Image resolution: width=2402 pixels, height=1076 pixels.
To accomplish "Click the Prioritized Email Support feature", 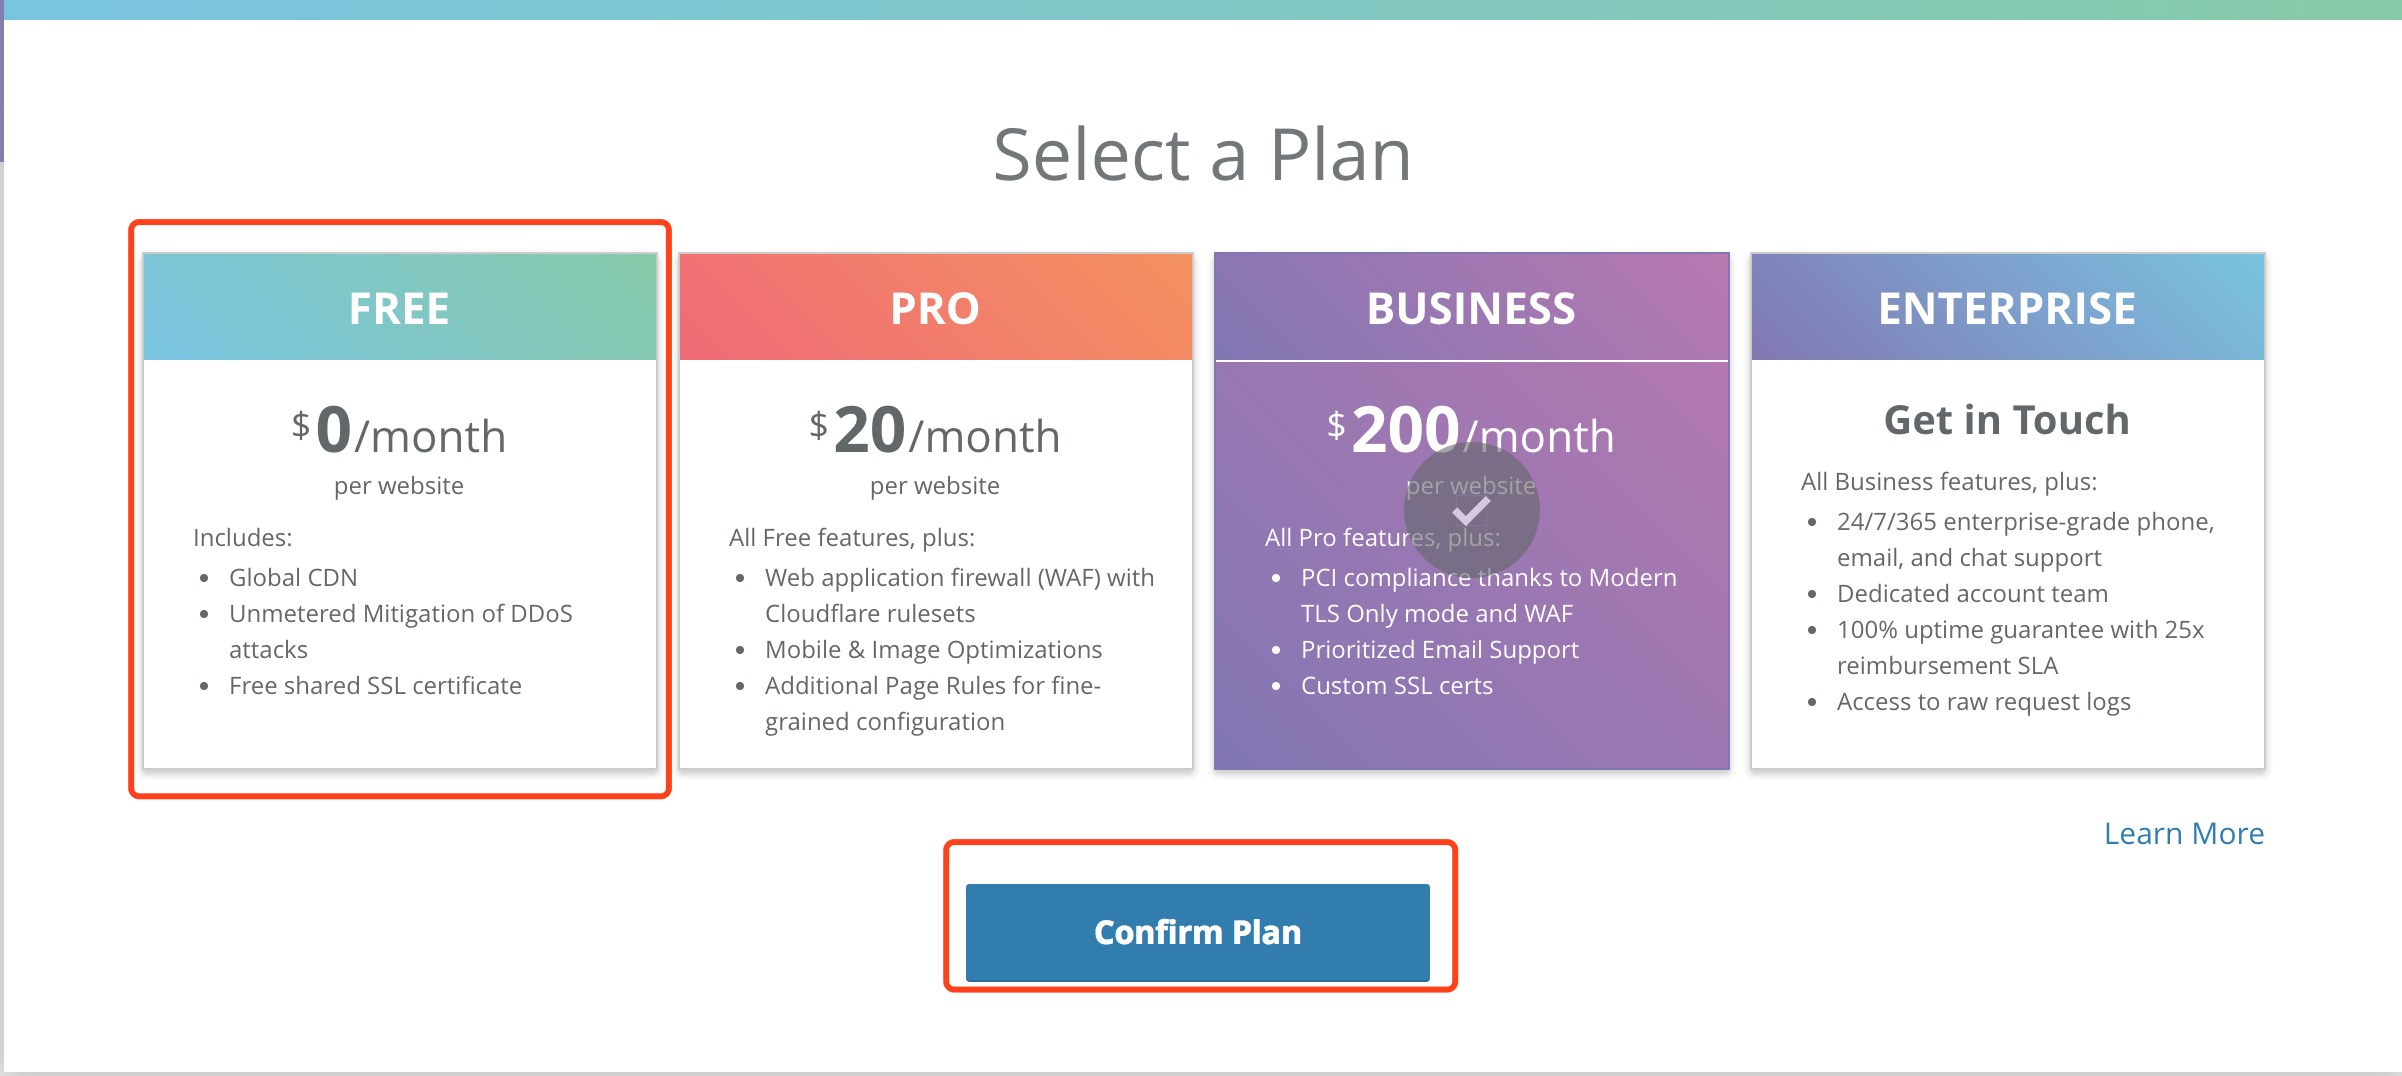I will pos(1439,649).
